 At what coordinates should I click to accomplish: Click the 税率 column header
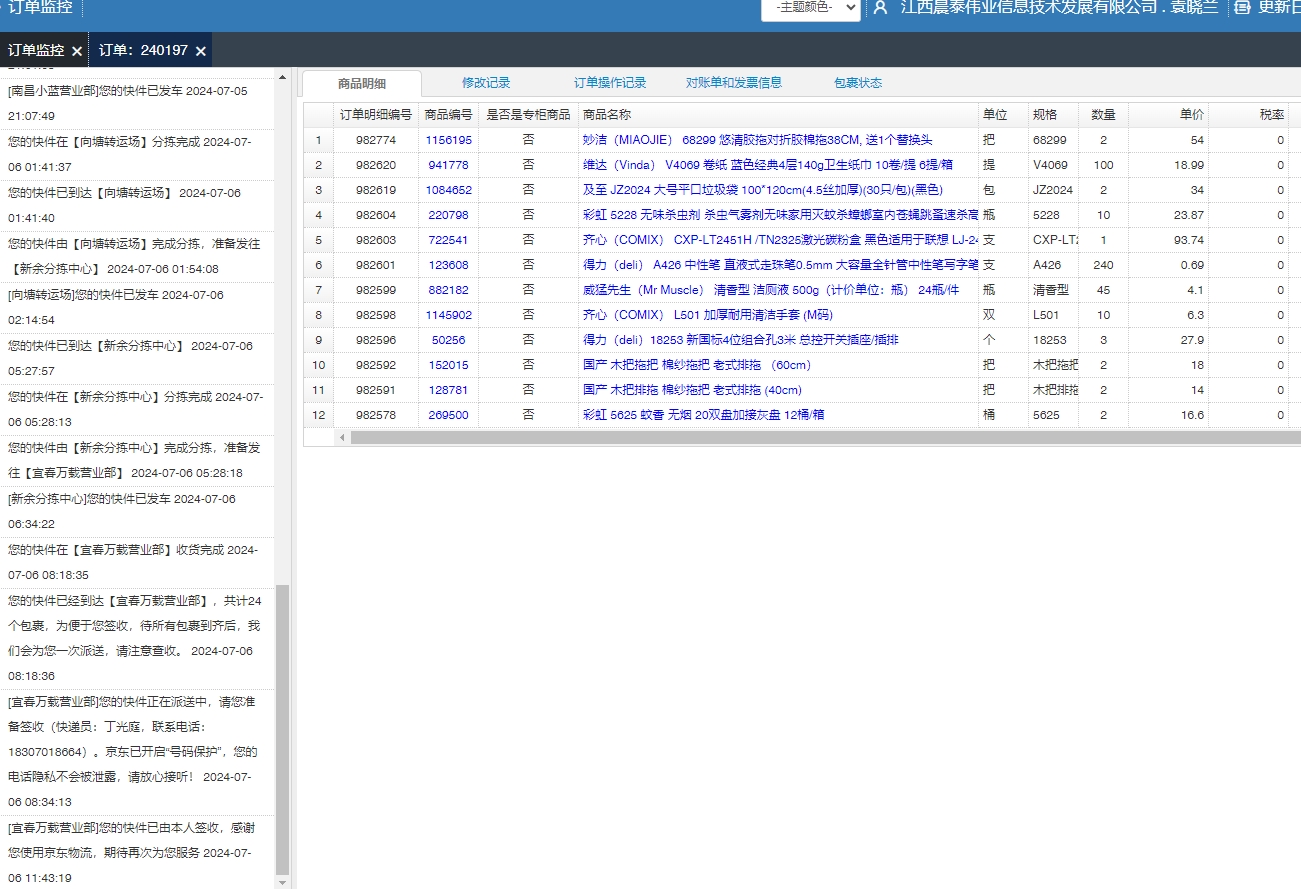[x=1249, y=115]
